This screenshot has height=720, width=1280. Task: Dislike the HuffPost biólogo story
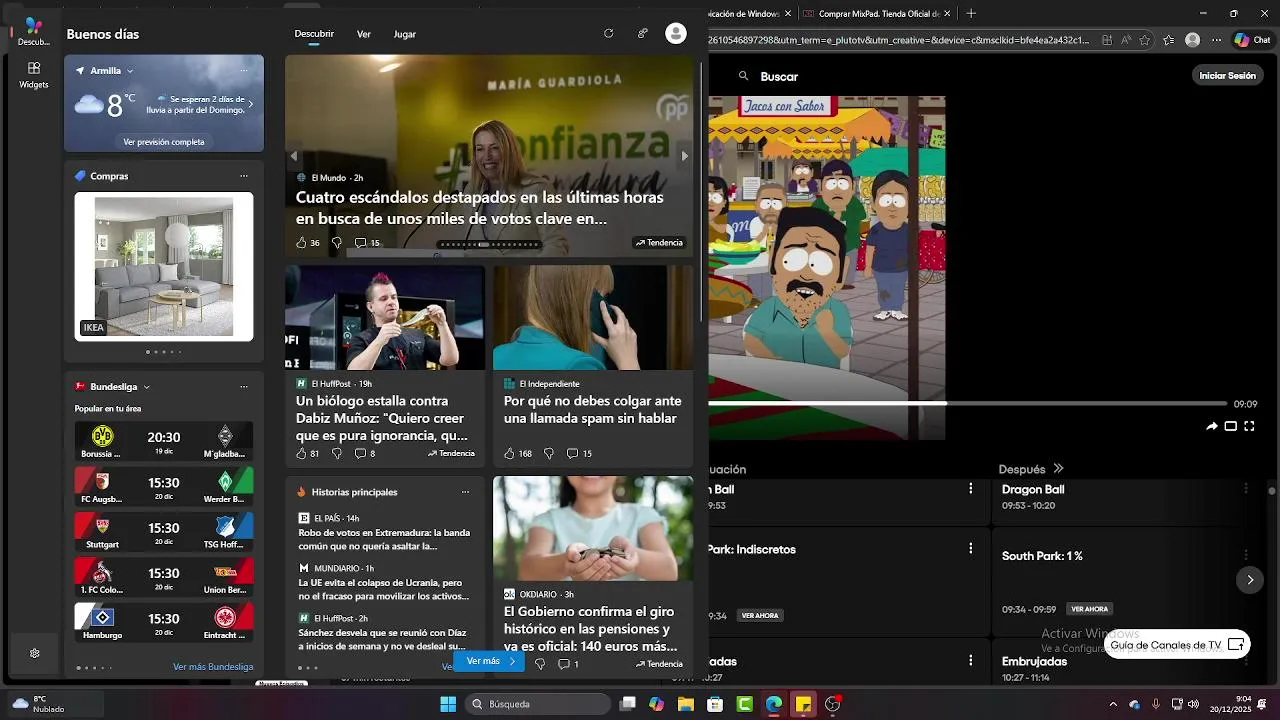pyautogui.click(x=337, y=453)
